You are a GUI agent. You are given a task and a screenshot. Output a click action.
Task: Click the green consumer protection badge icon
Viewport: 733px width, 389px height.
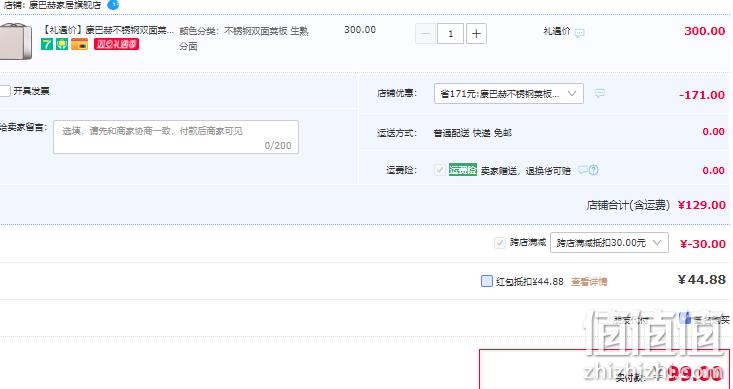tap(62, 44)
